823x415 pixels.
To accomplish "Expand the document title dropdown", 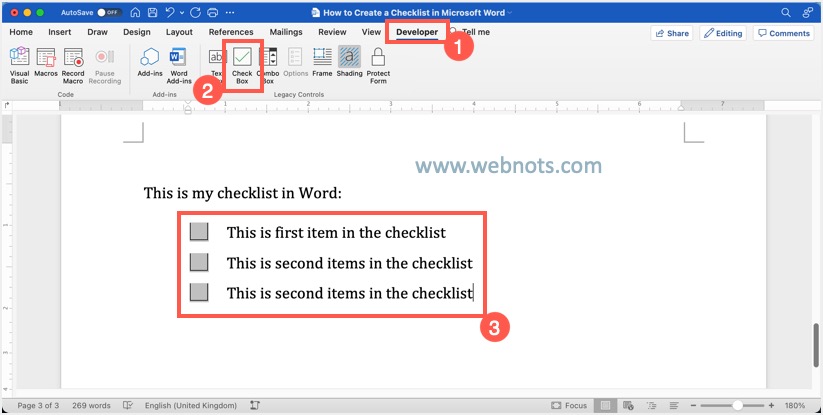I will 510,12.
